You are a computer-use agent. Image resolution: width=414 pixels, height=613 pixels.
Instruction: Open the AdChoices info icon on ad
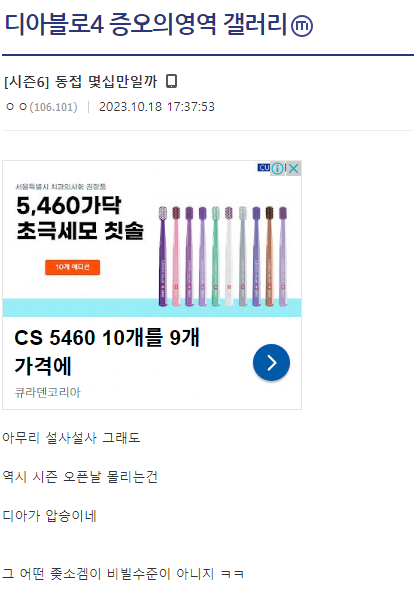click(x=278, y=168)
